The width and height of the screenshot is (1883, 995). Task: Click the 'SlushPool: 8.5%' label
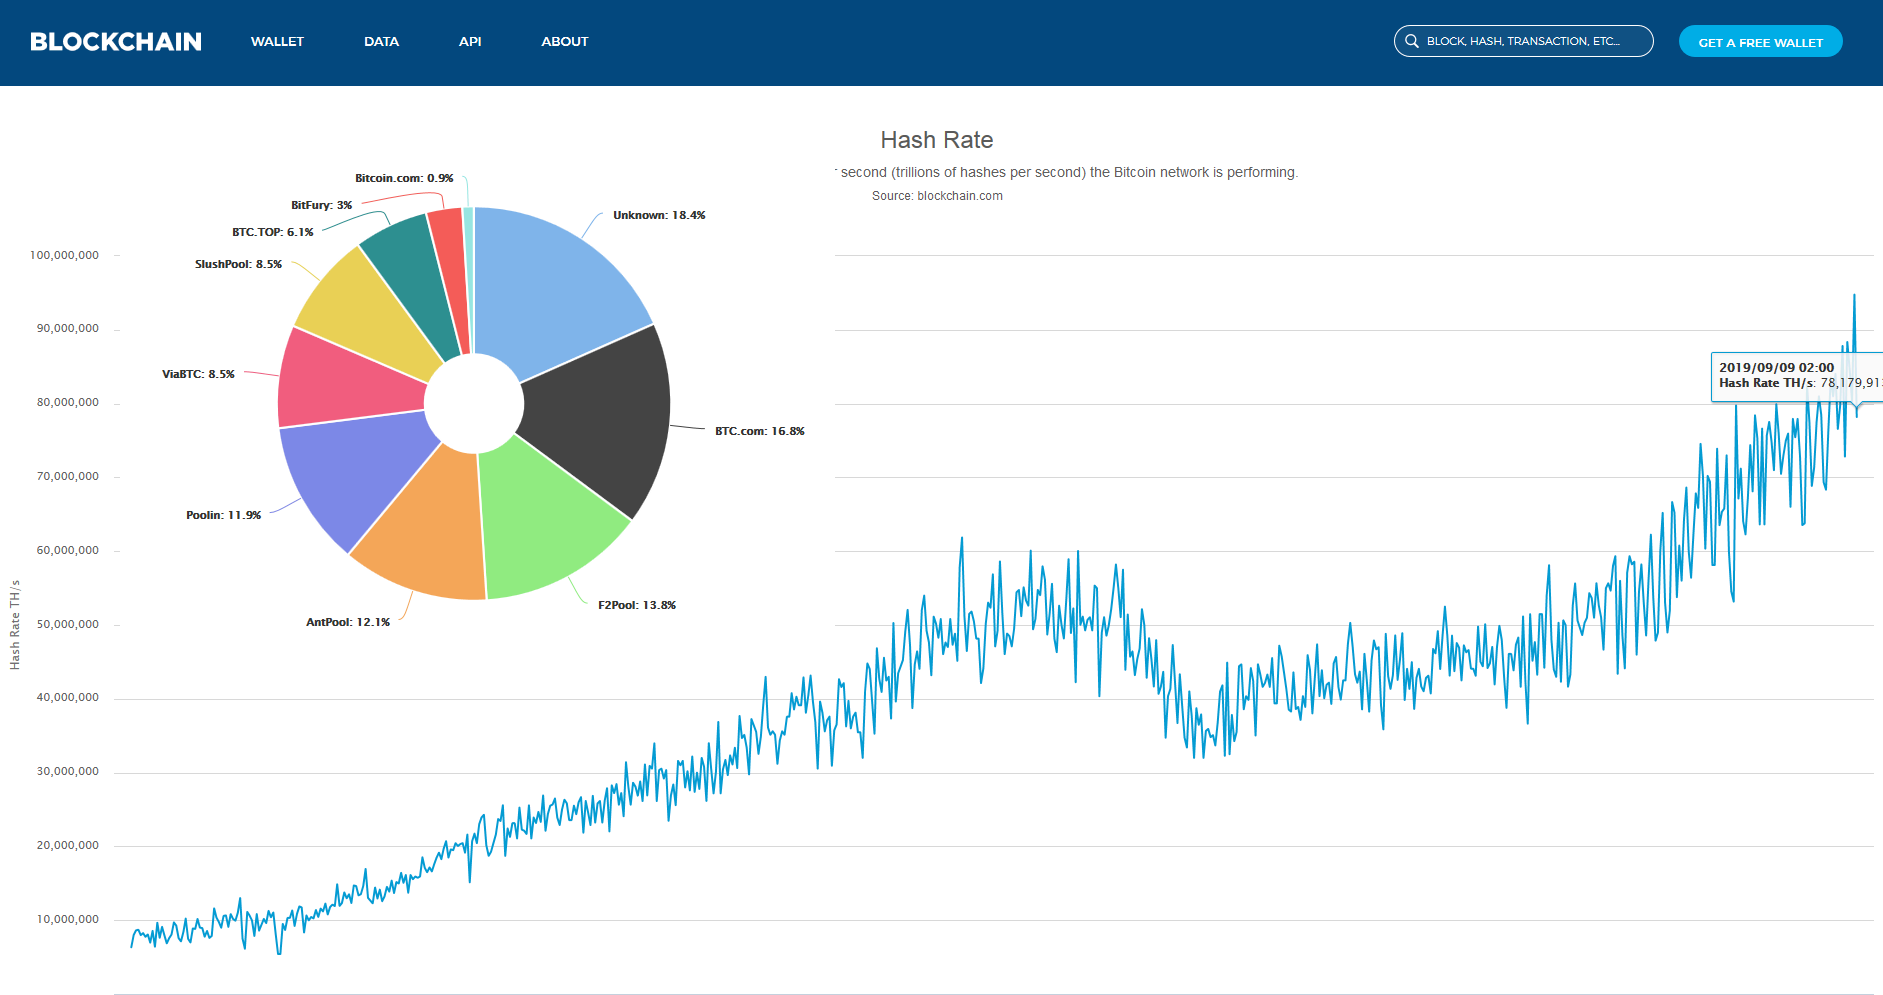click(x=238, y=264)
